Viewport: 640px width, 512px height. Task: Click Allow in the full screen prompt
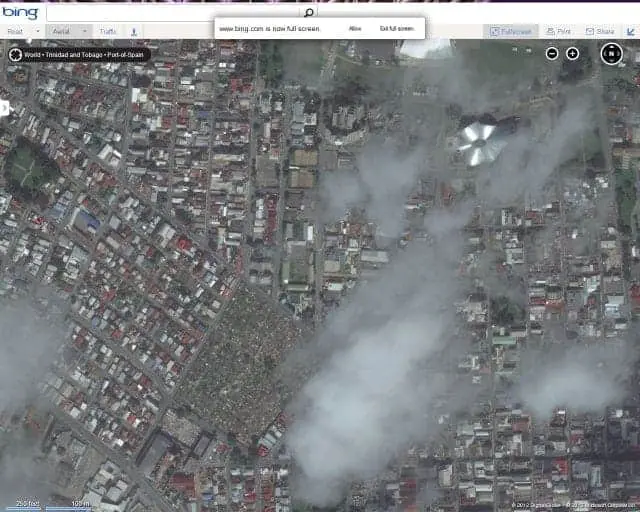point(355,30)
